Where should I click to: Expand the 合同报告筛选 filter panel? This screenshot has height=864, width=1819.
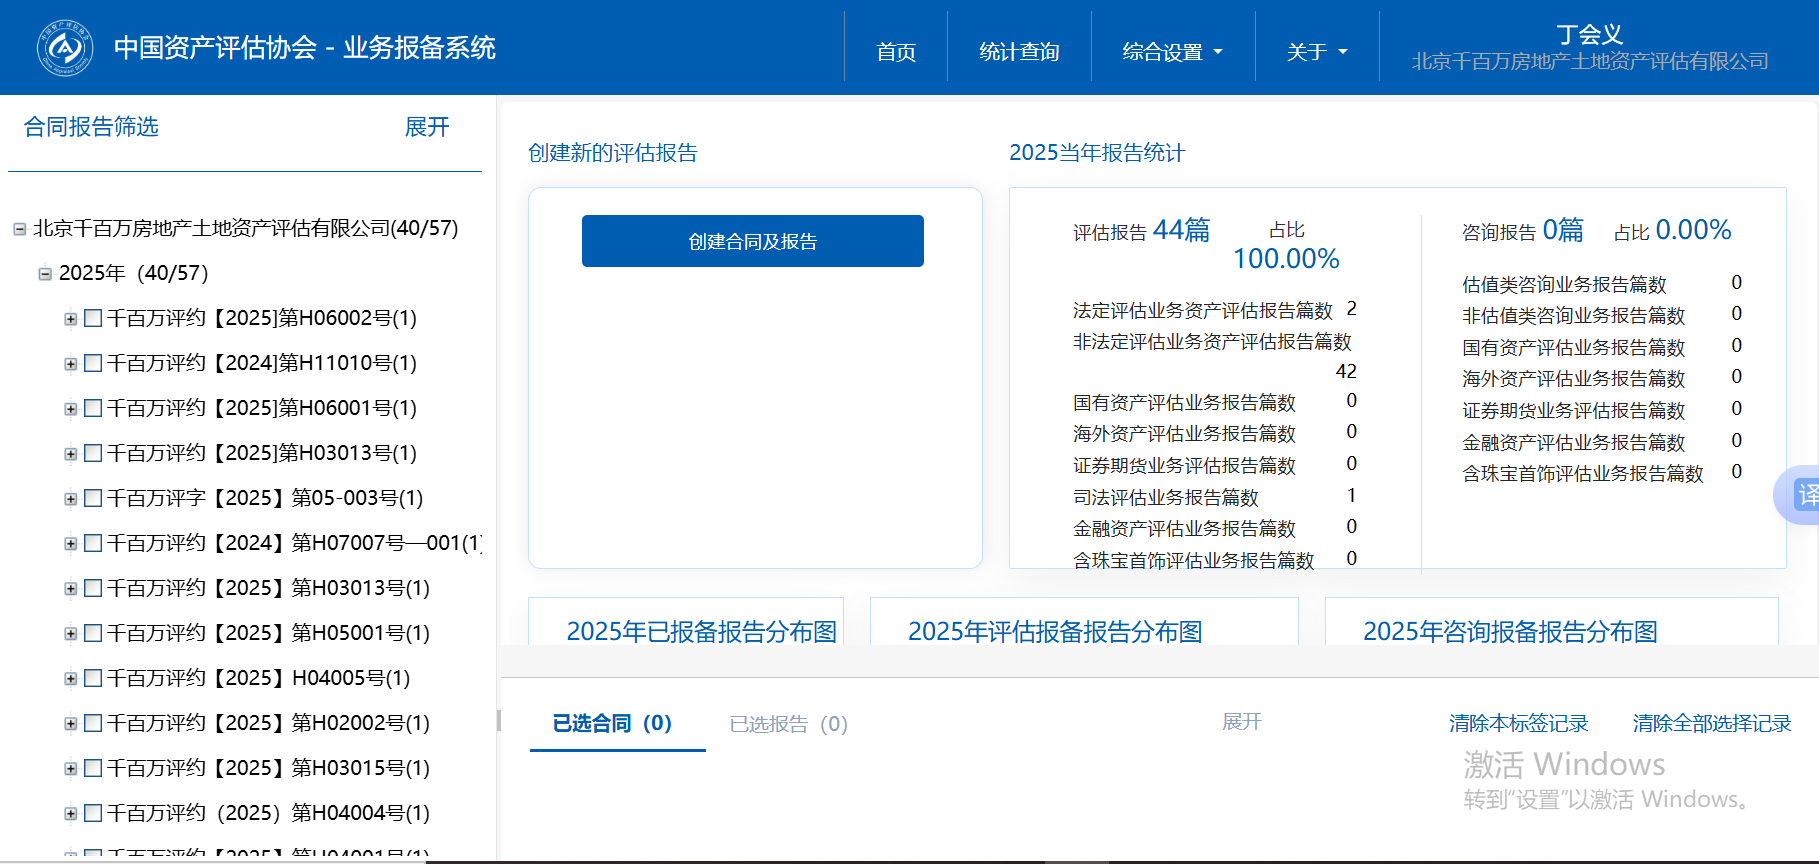(x=427, y=127)
